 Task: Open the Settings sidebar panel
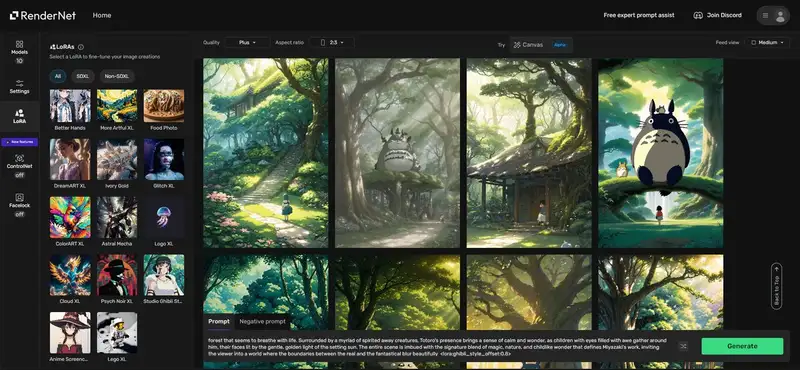pyautogui.click(x=19, y=87)
